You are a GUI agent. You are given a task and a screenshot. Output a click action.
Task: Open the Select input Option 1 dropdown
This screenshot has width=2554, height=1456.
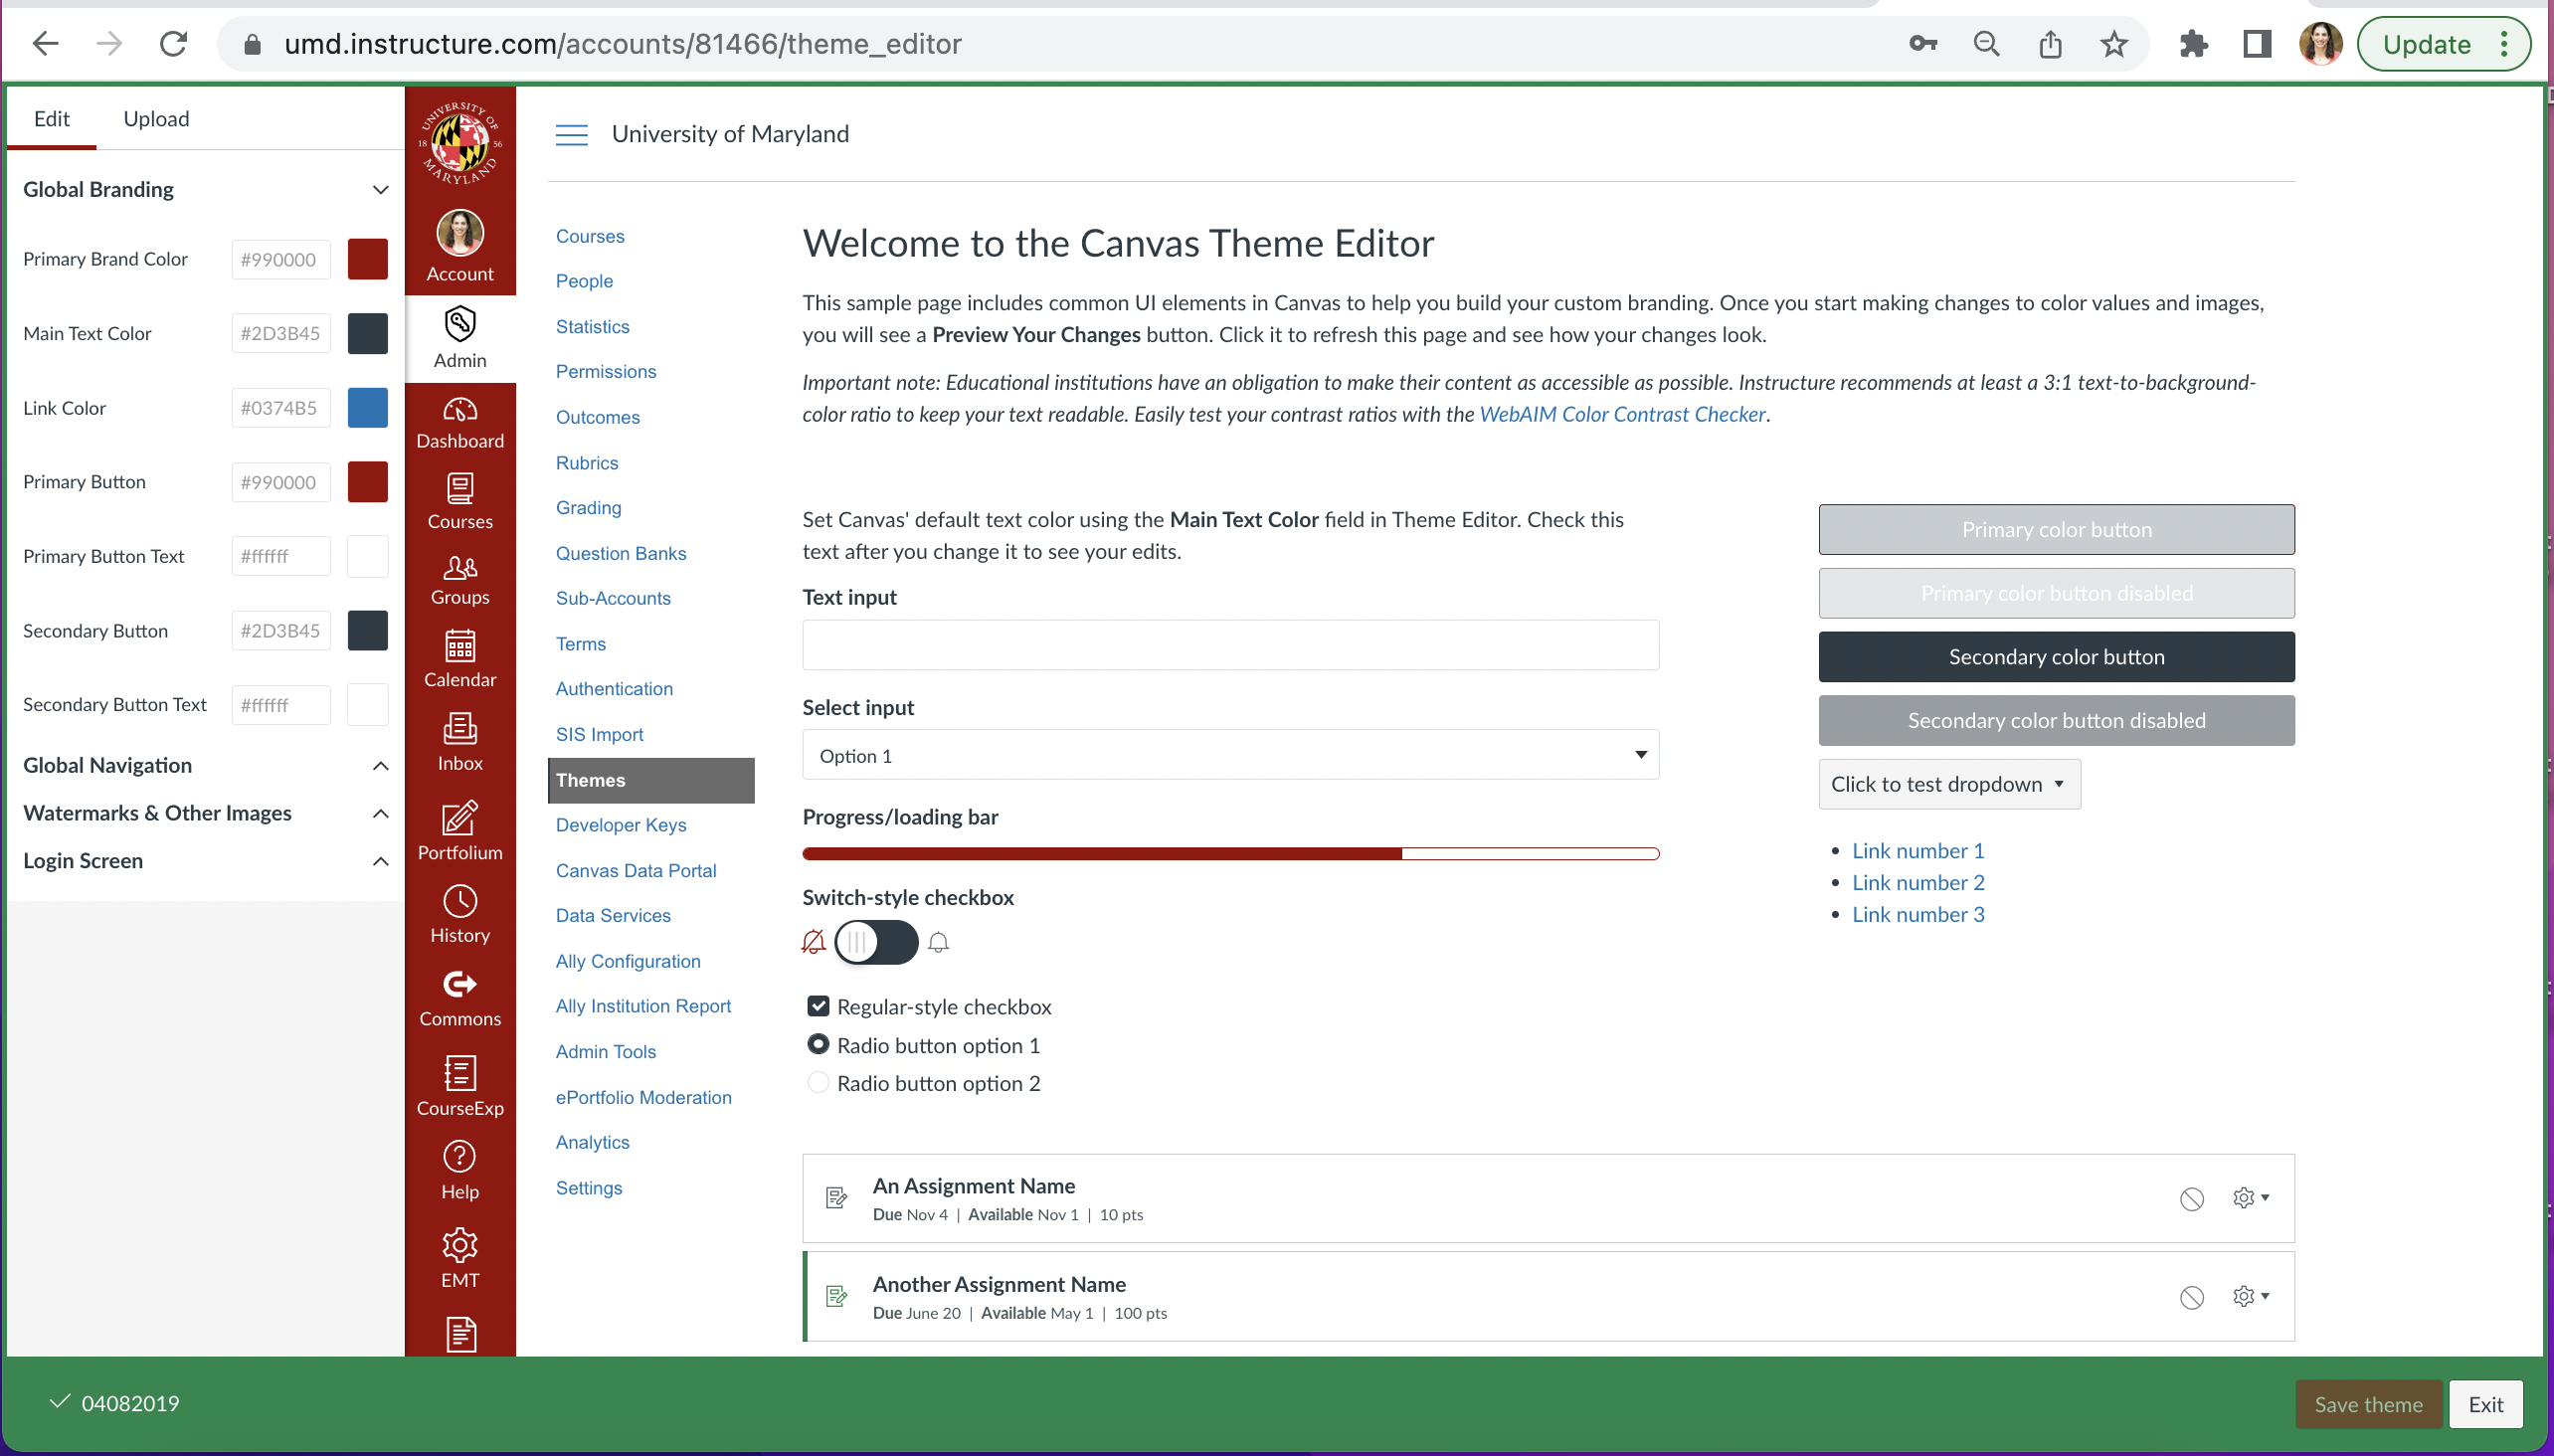pyautogui.click(x=1230, y=755)
